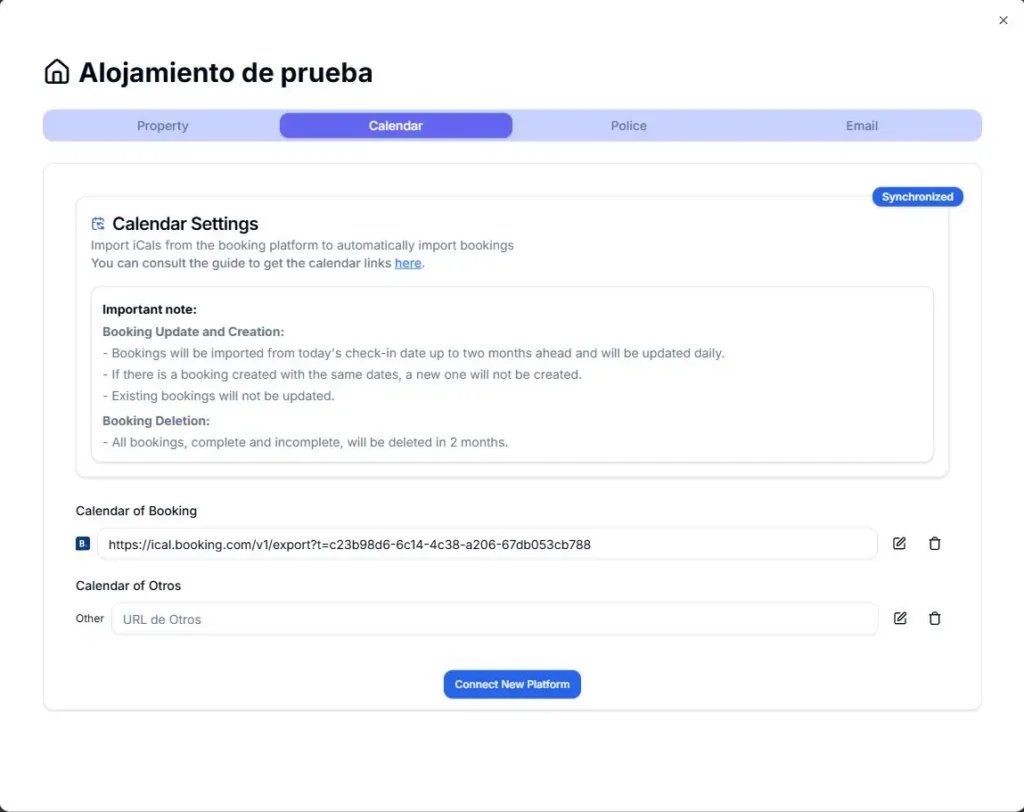This screenshot has height=812, width=1024.
Task: Delete the Booking calendar with the trash icon
Action: point(935,543)
